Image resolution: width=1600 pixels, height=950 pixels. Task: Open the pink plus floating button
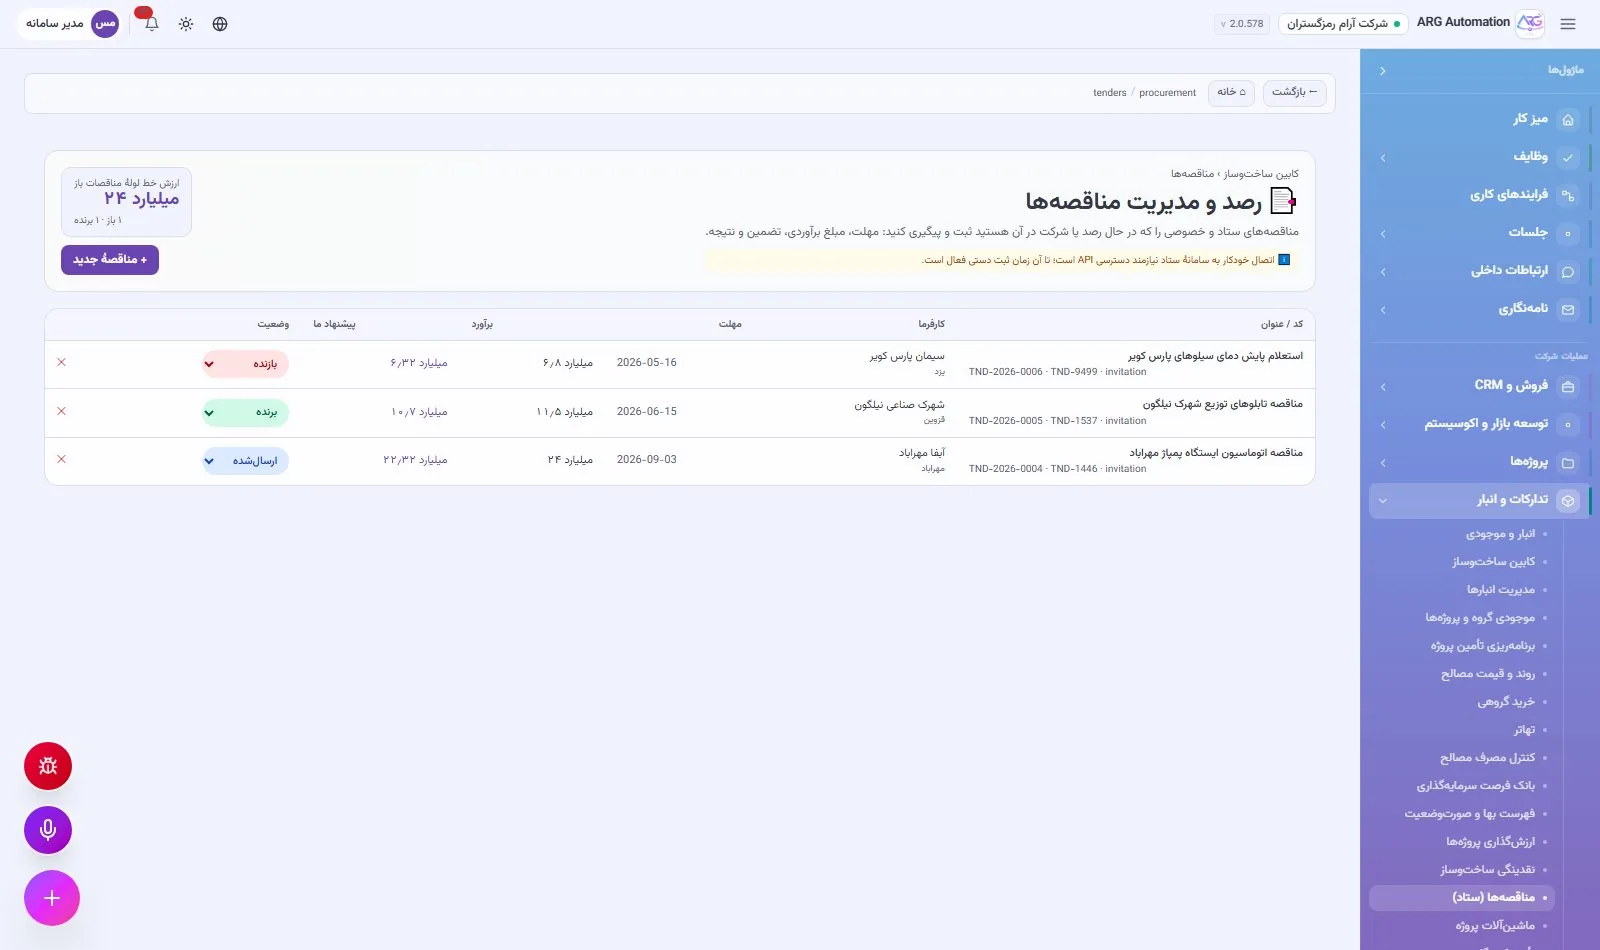[52, 898]
